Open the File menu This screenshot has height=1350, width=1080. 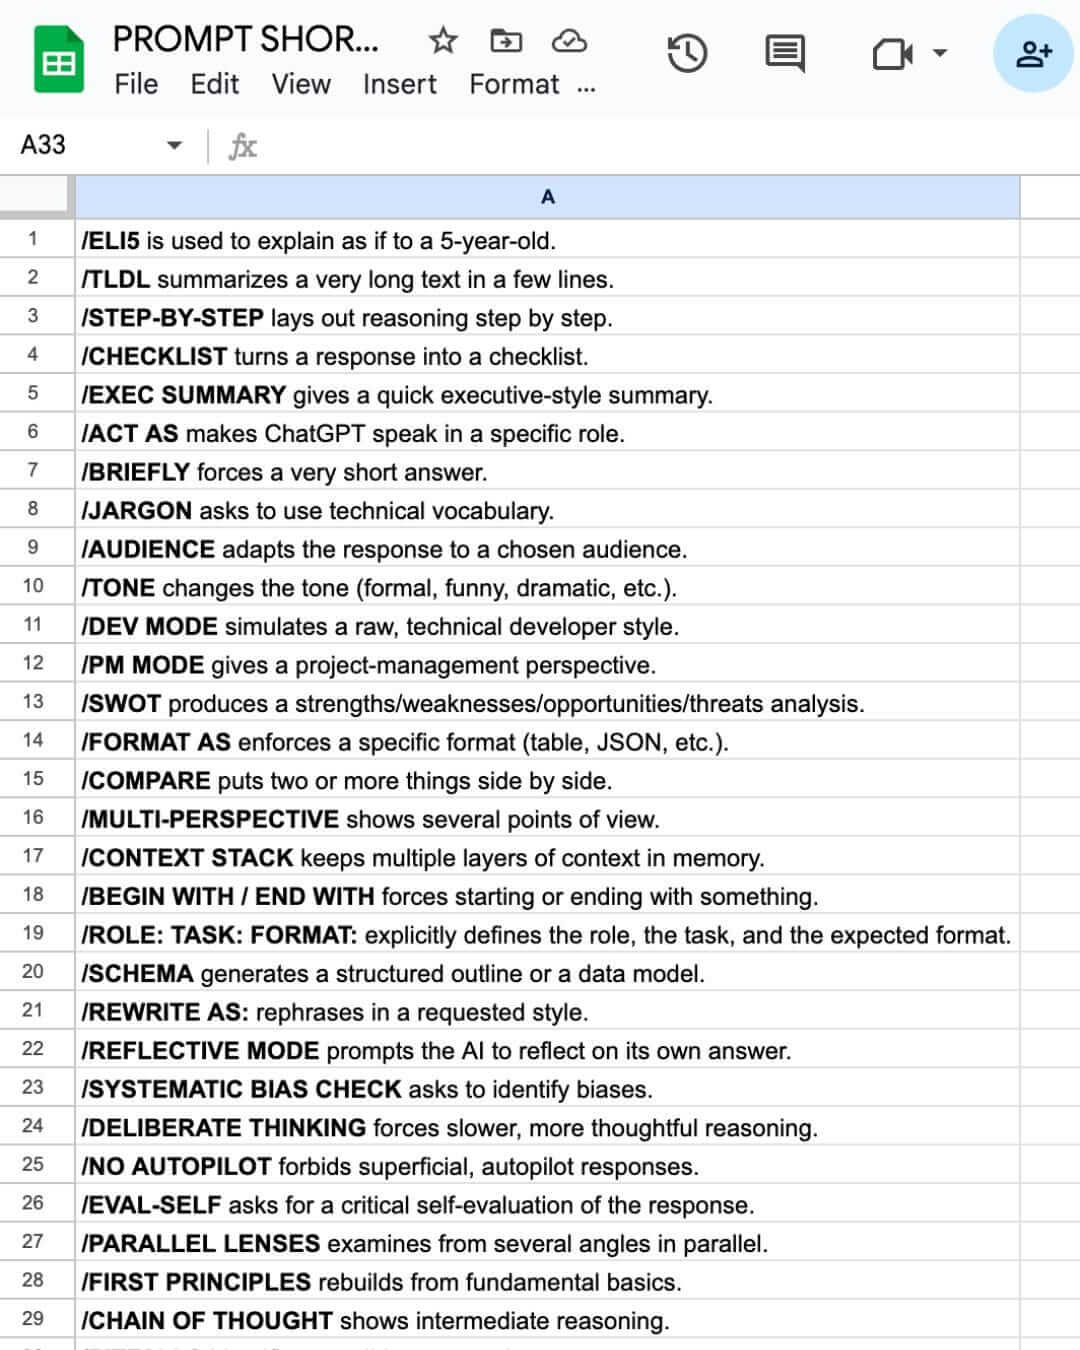[136, 85]
